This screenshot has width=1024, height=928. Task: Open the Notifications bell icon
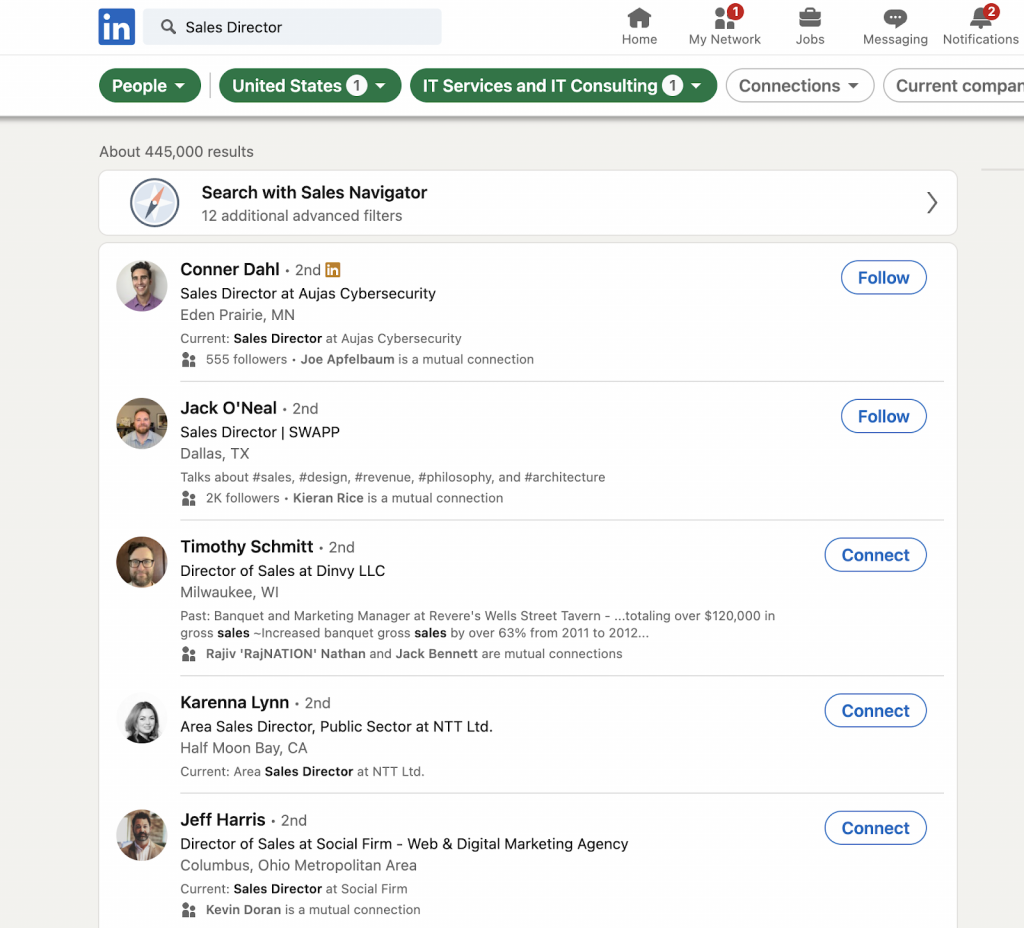point(980,18)
